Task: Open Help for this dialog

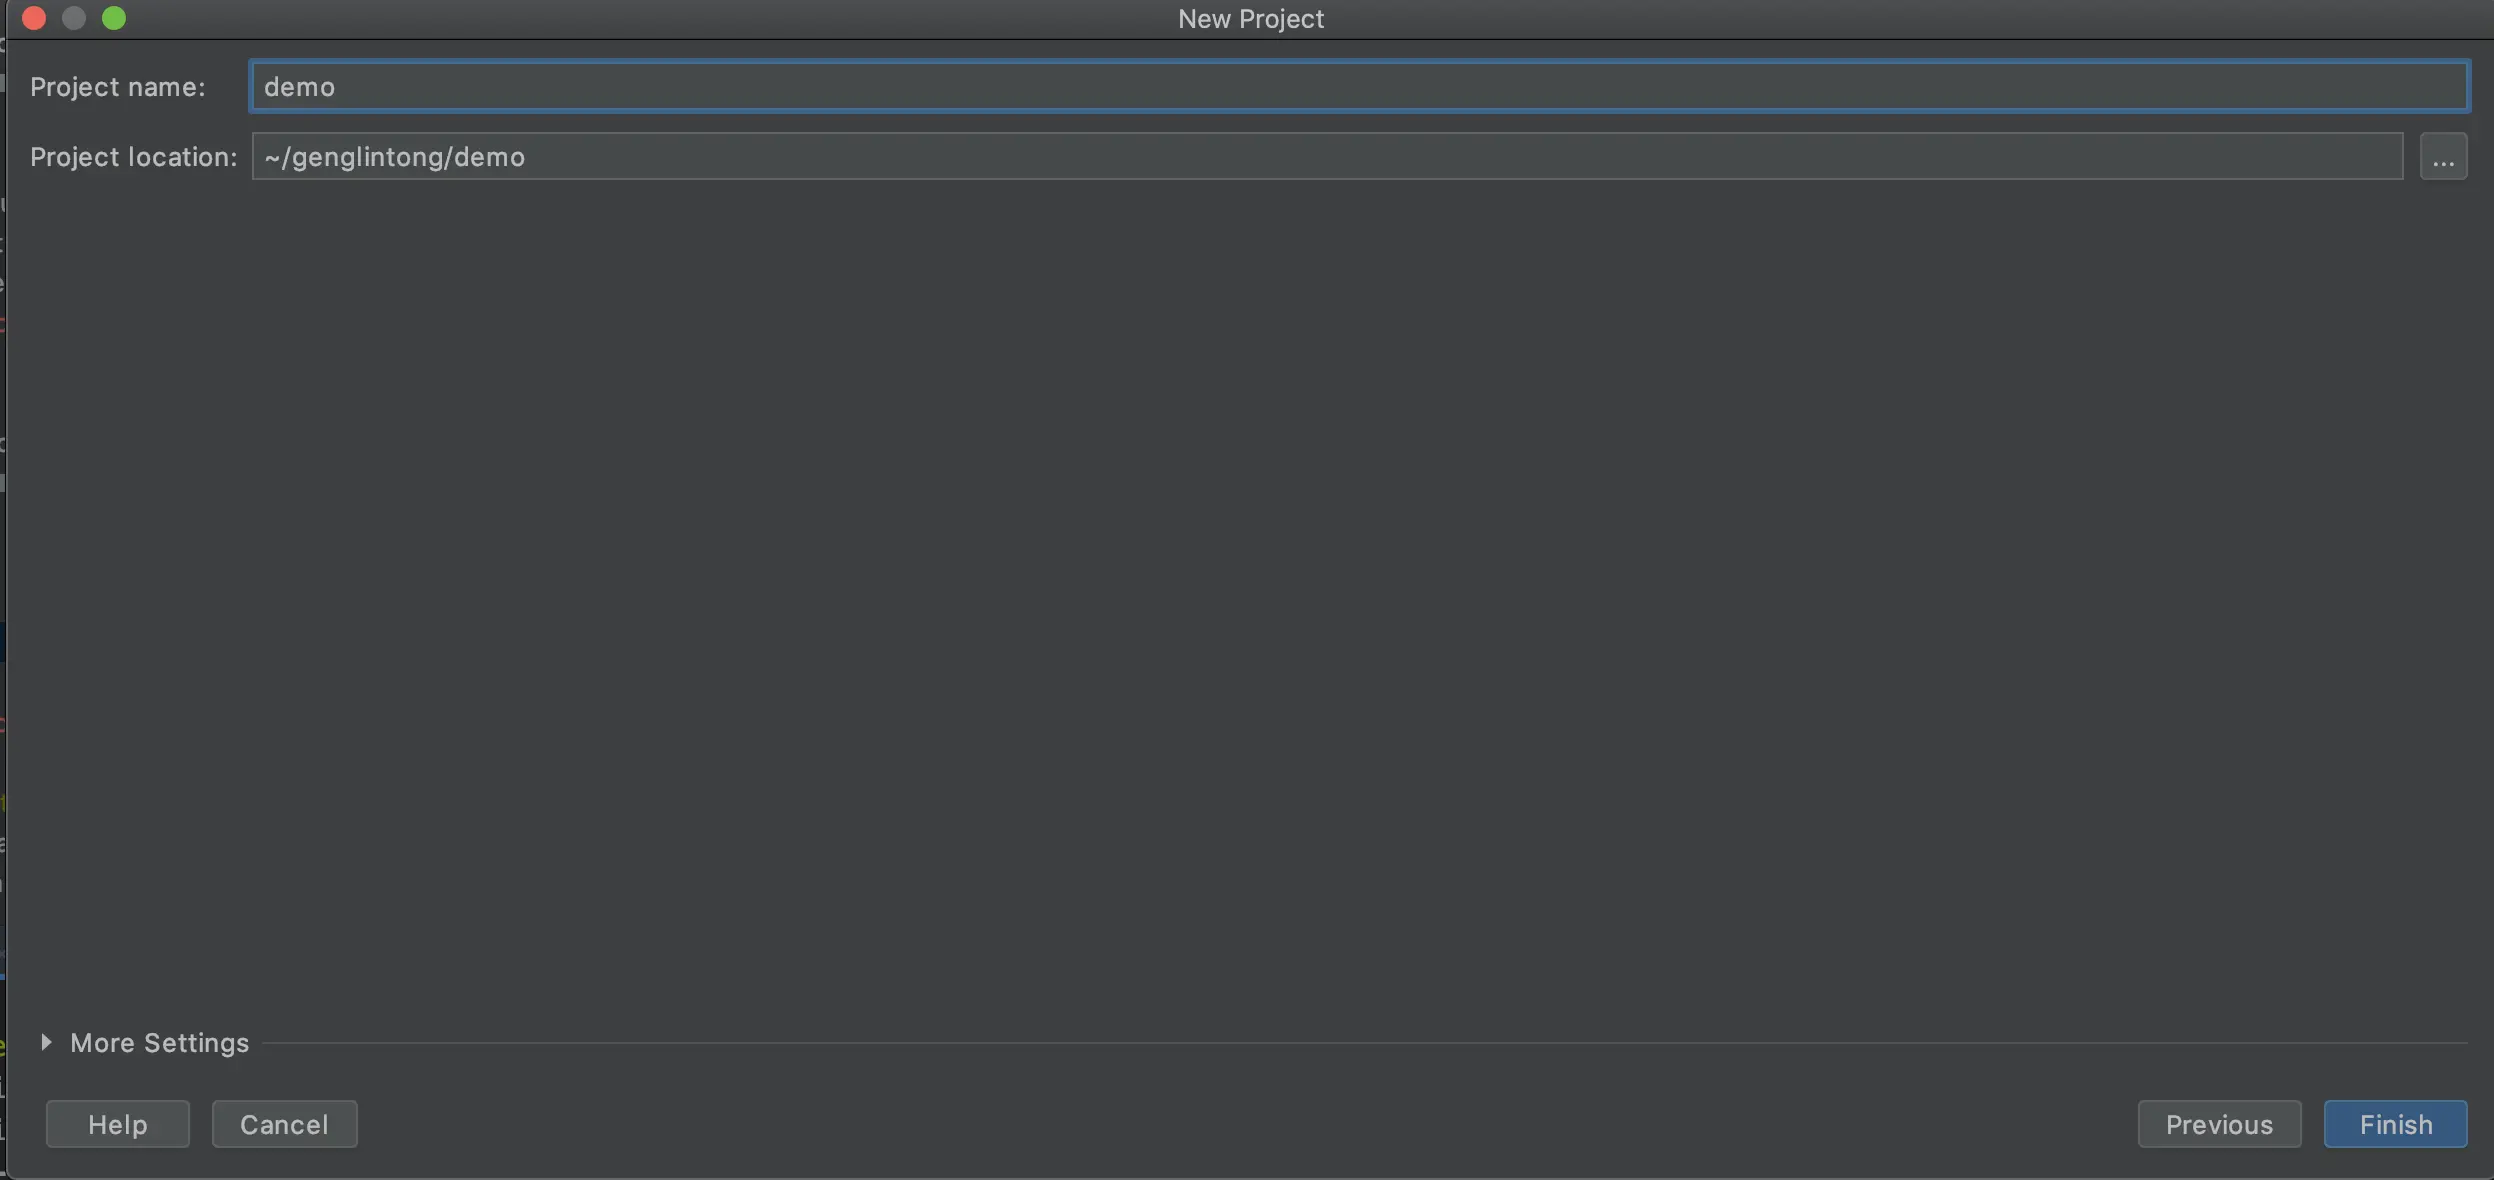Action: (117, 1124)
